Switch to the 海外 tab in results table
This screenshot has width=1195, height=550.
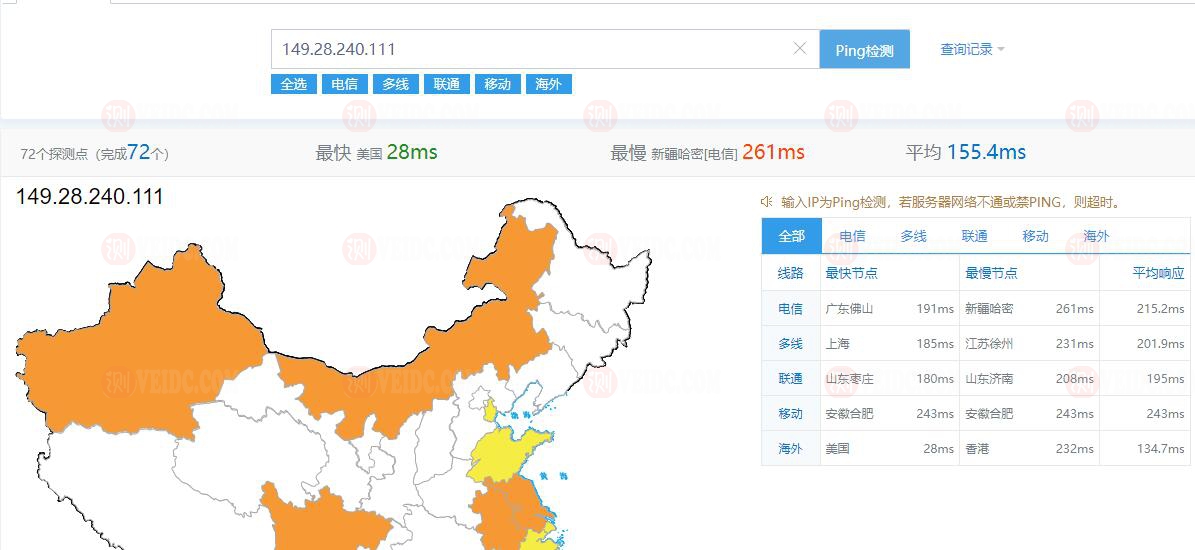(1096, 236)
